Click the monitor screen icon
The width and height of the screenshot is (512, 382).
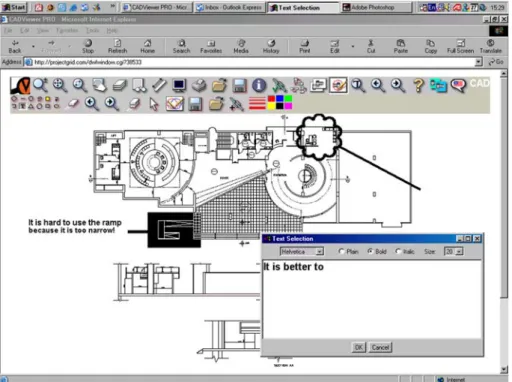point(179,85)
